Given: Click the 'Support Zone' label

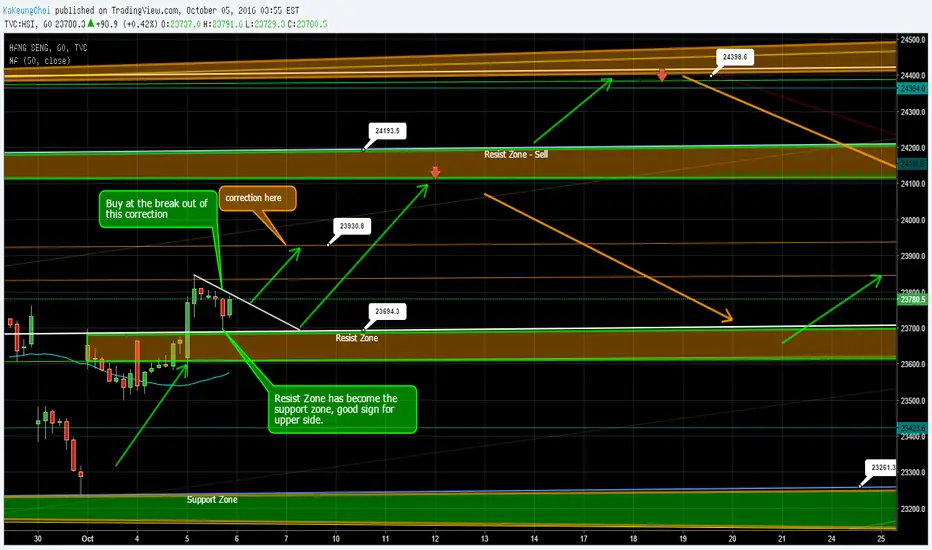Looking at the screenshot, I should point(212,499).
